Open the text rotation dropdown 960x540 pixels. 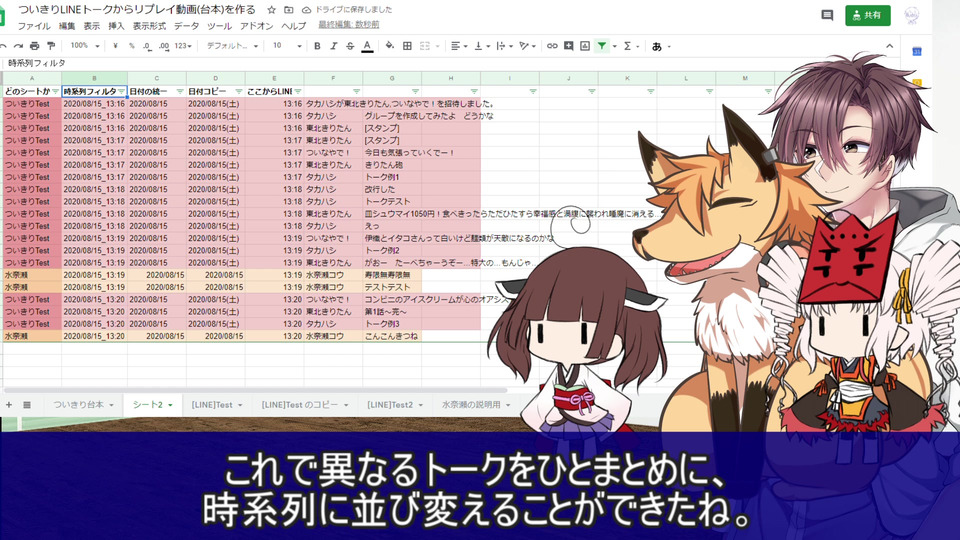pos(527,46)
